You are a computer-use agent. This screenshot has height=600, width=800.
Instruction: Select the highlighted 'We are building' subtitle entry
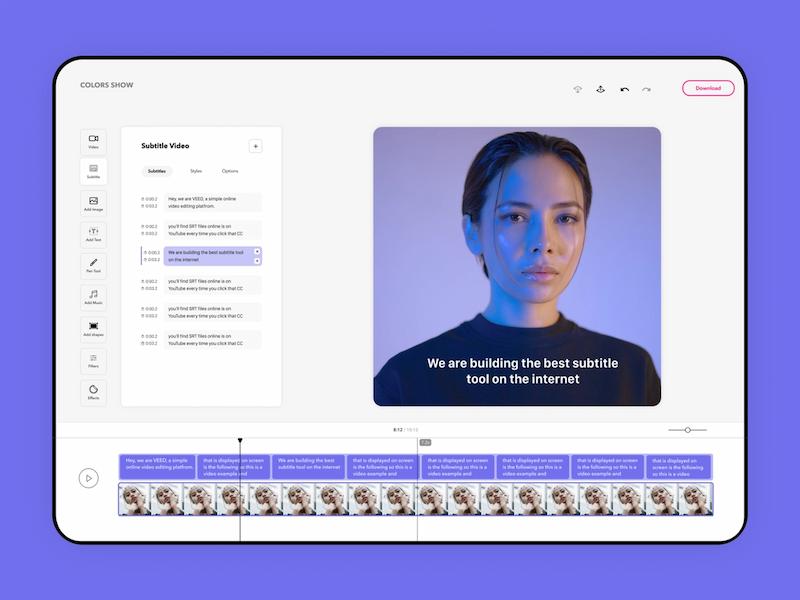coord(207,256)
